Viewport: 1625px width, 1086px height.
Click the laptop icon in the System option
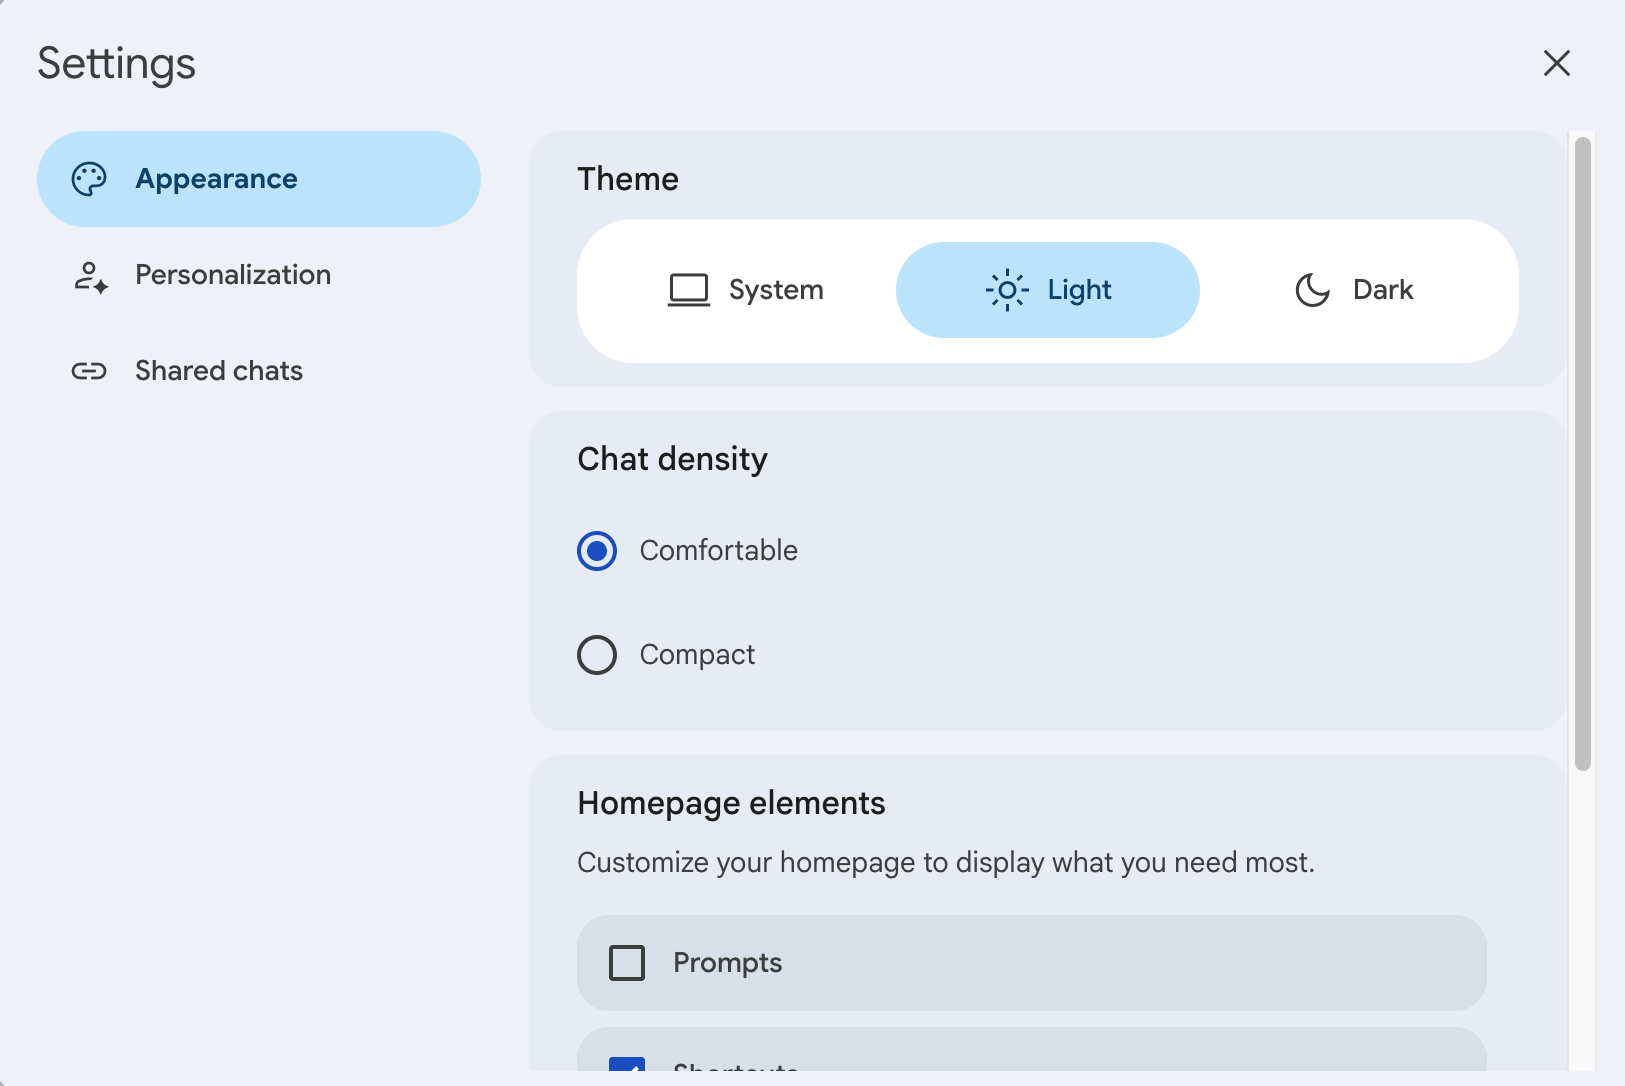[x=686, y=289]
